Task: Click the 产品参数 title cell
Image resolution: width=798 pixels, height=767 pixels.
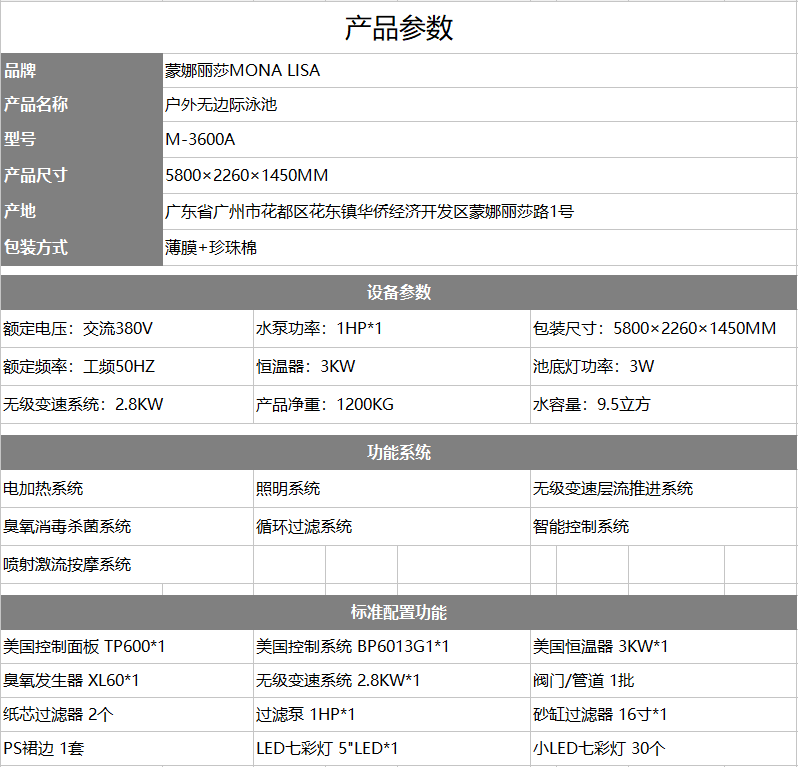Action: (x=398, y=28)
